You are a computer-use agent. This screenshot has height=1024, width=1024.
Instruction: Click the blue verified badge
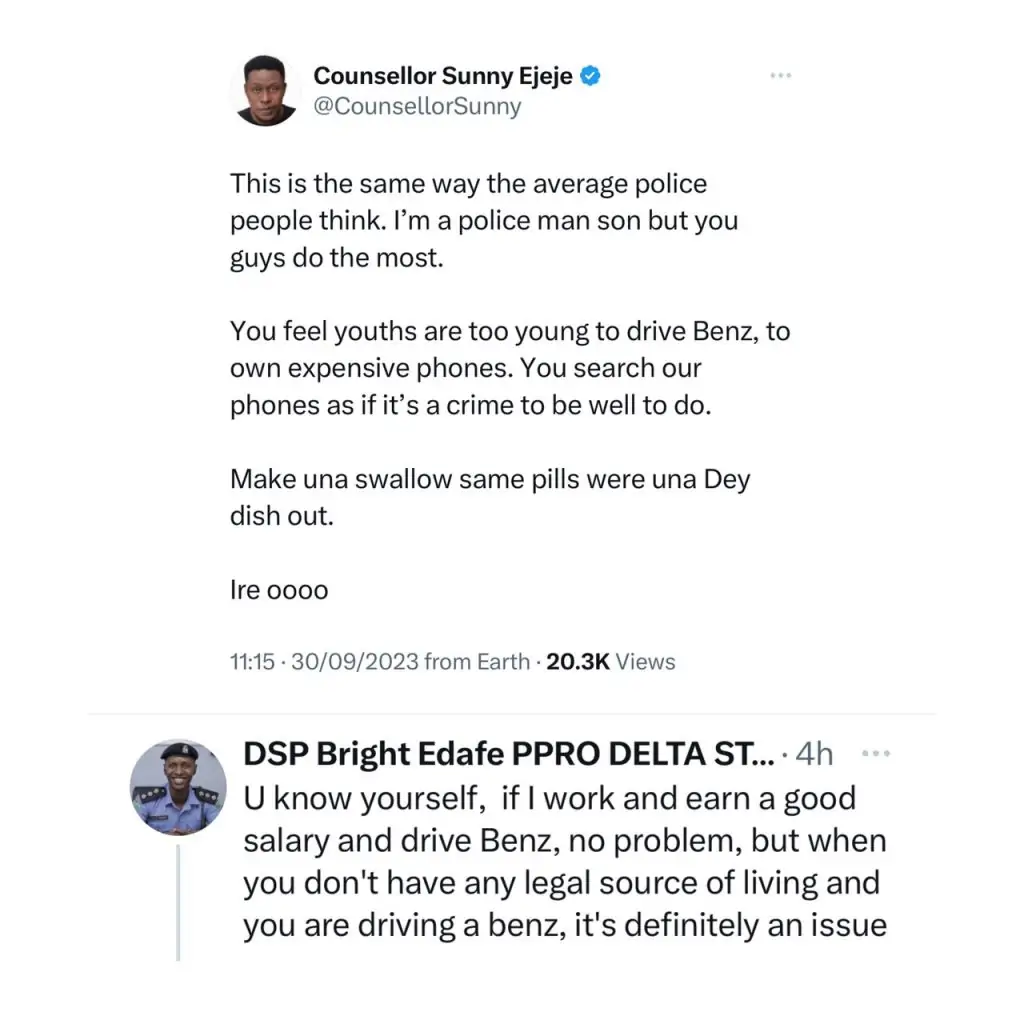pos(591,76)
